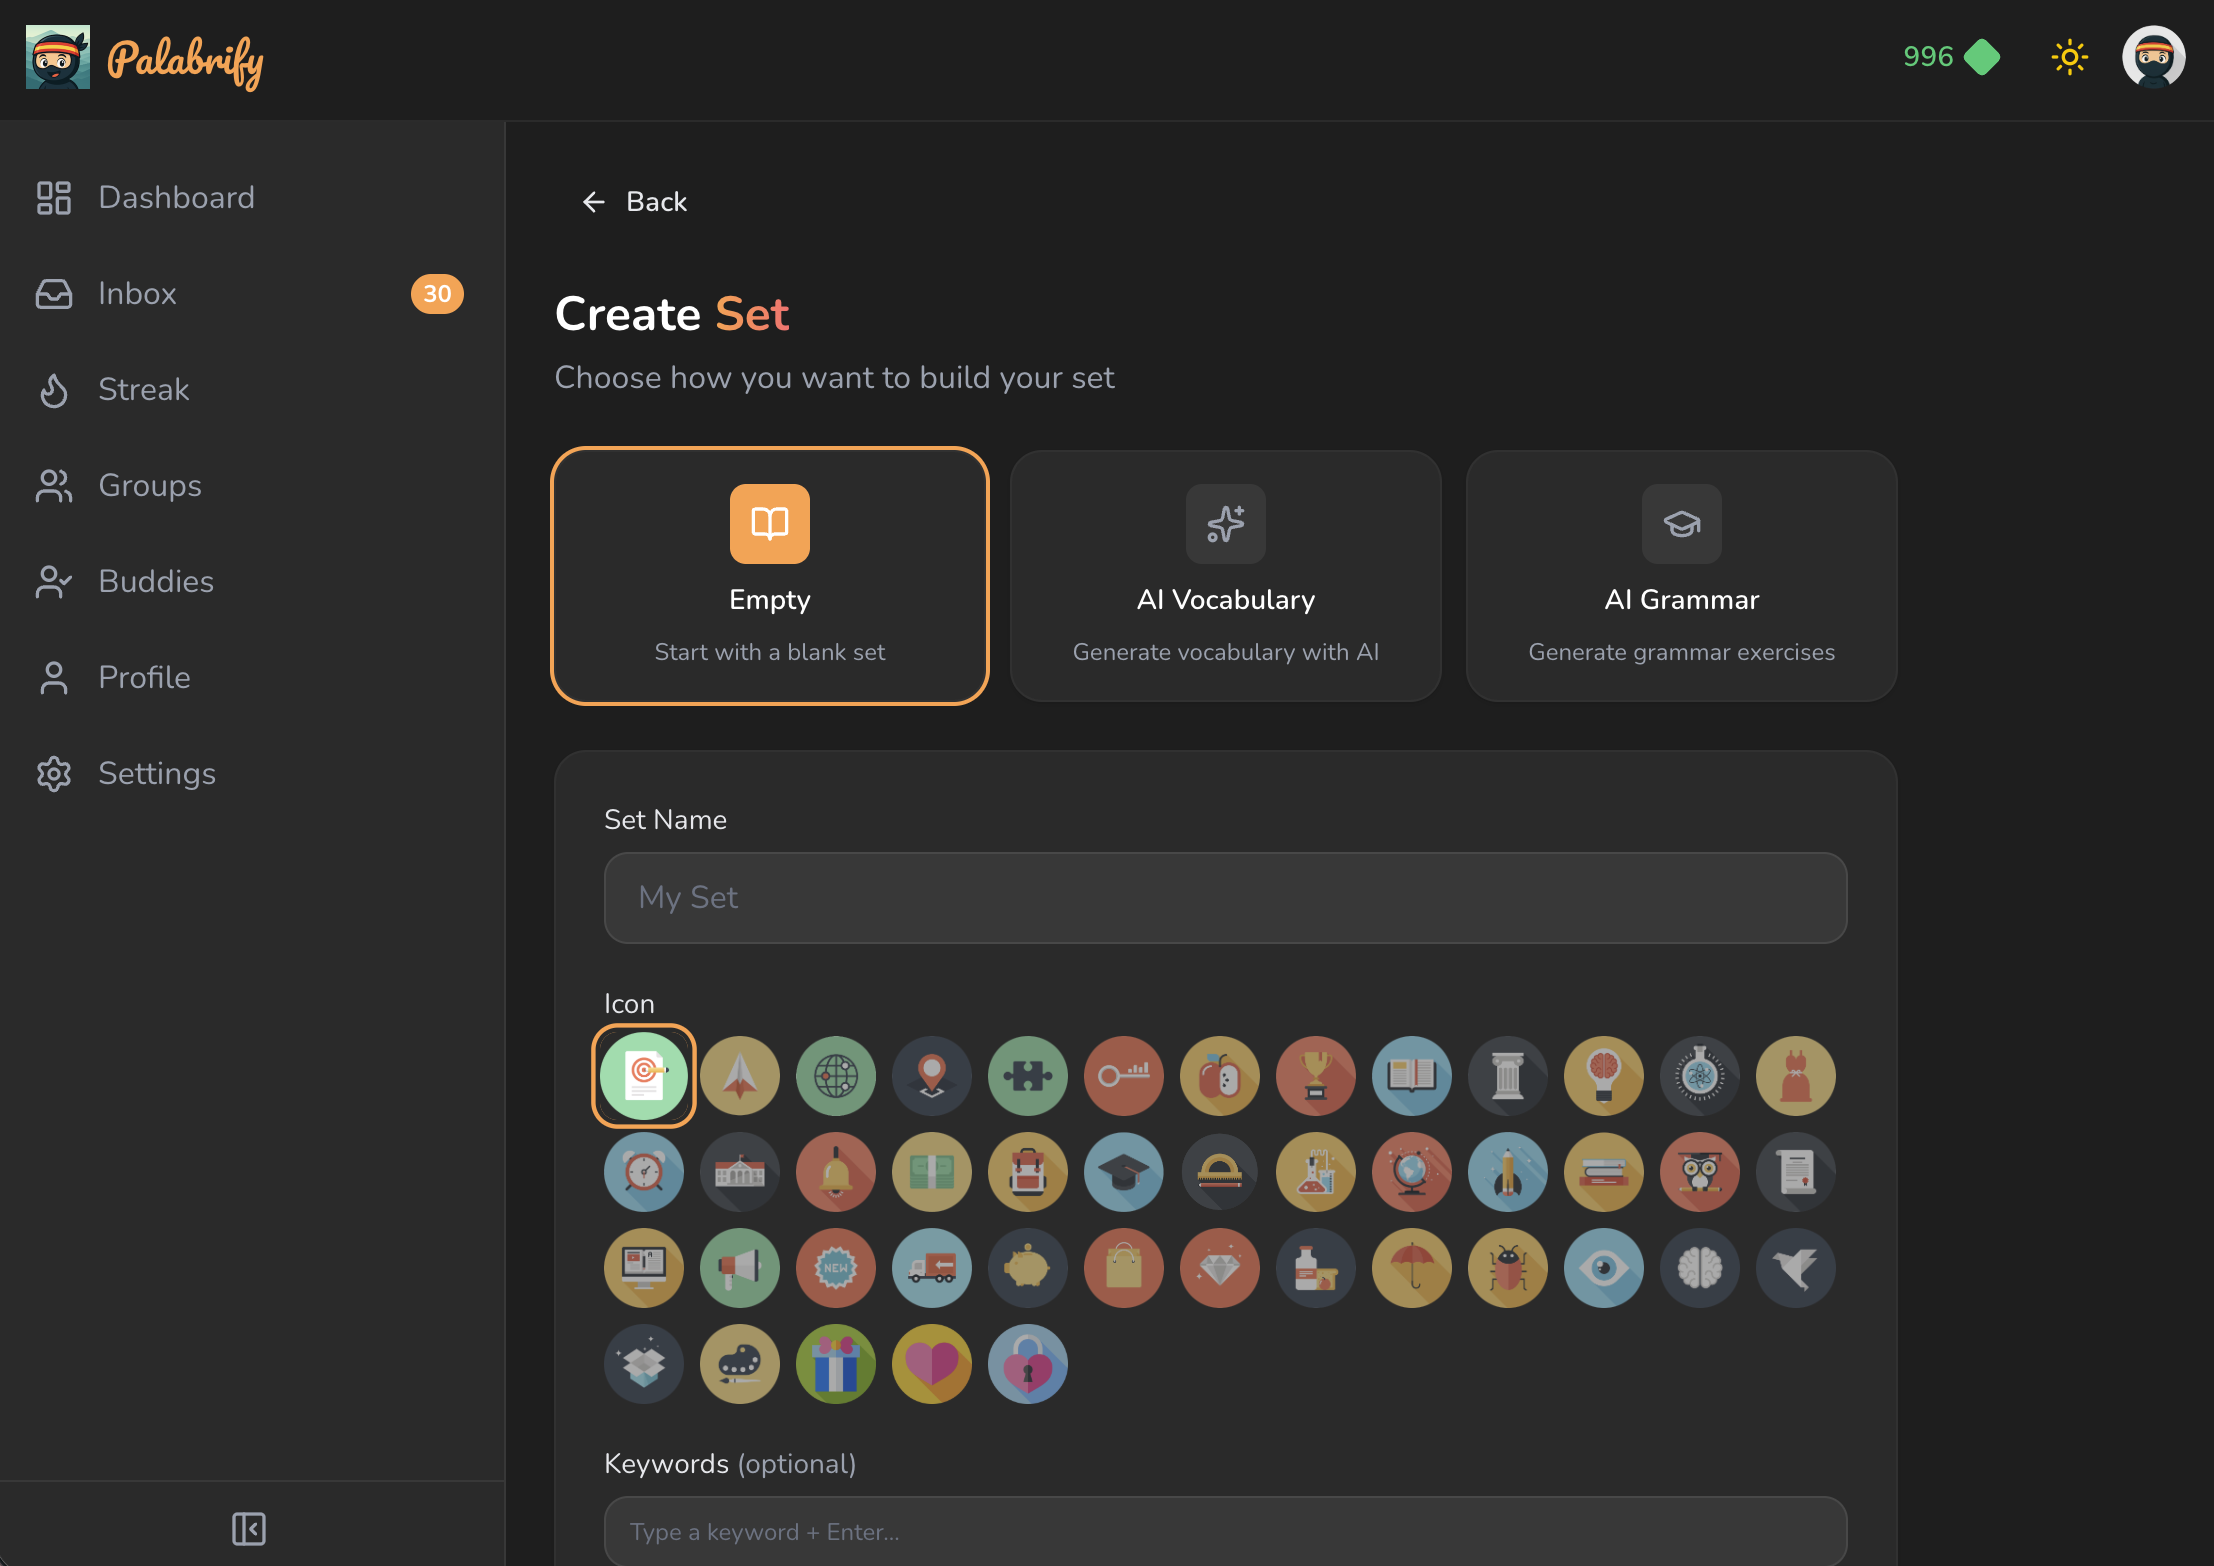
Task: Select the desk globe set icon
Action: click(1412, 1172)
